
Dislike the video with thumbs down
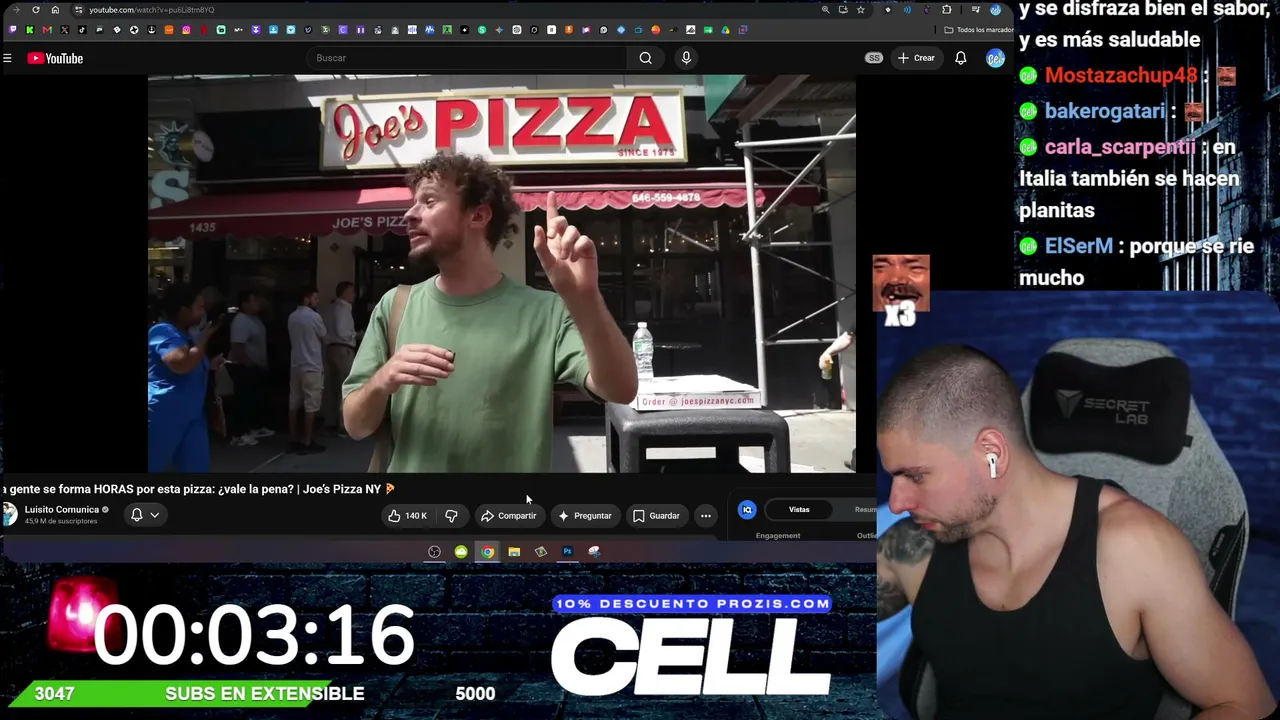(x=451, y=516)
